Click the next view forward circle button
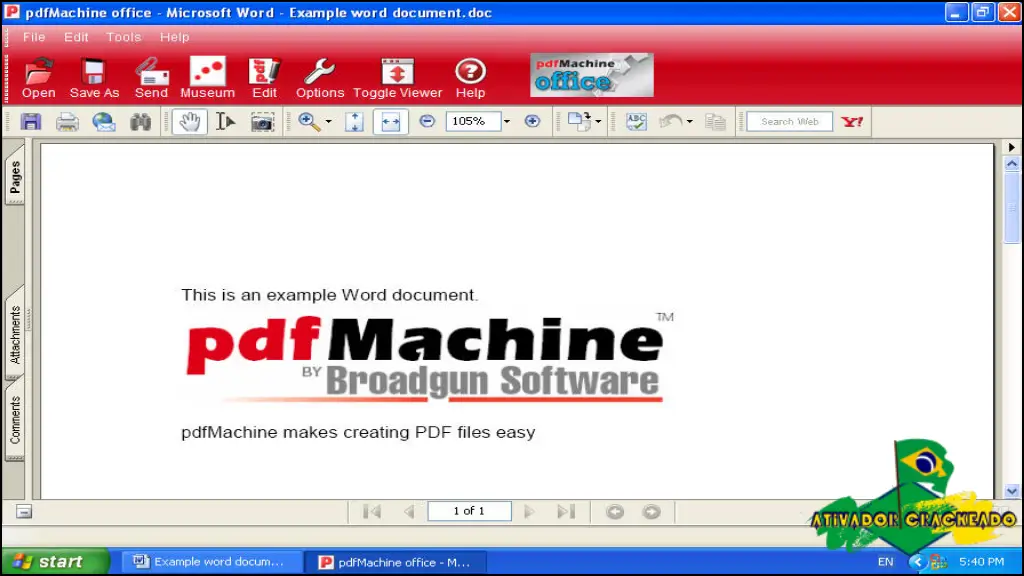This screenshot has height=576, width=1024. (x=651, y=511)
